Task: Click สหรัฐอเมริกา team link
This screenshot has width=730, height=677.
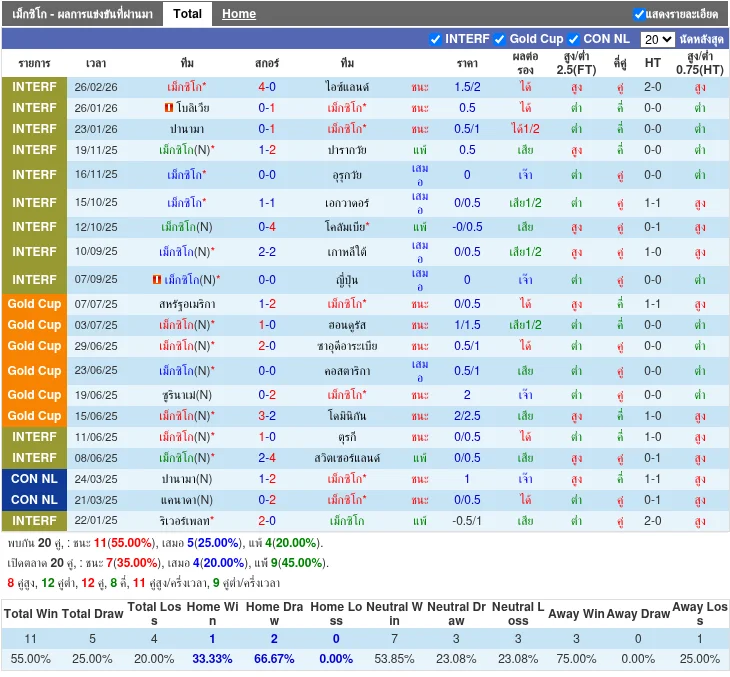Action: pyautogui.click(x=187, y=304)
